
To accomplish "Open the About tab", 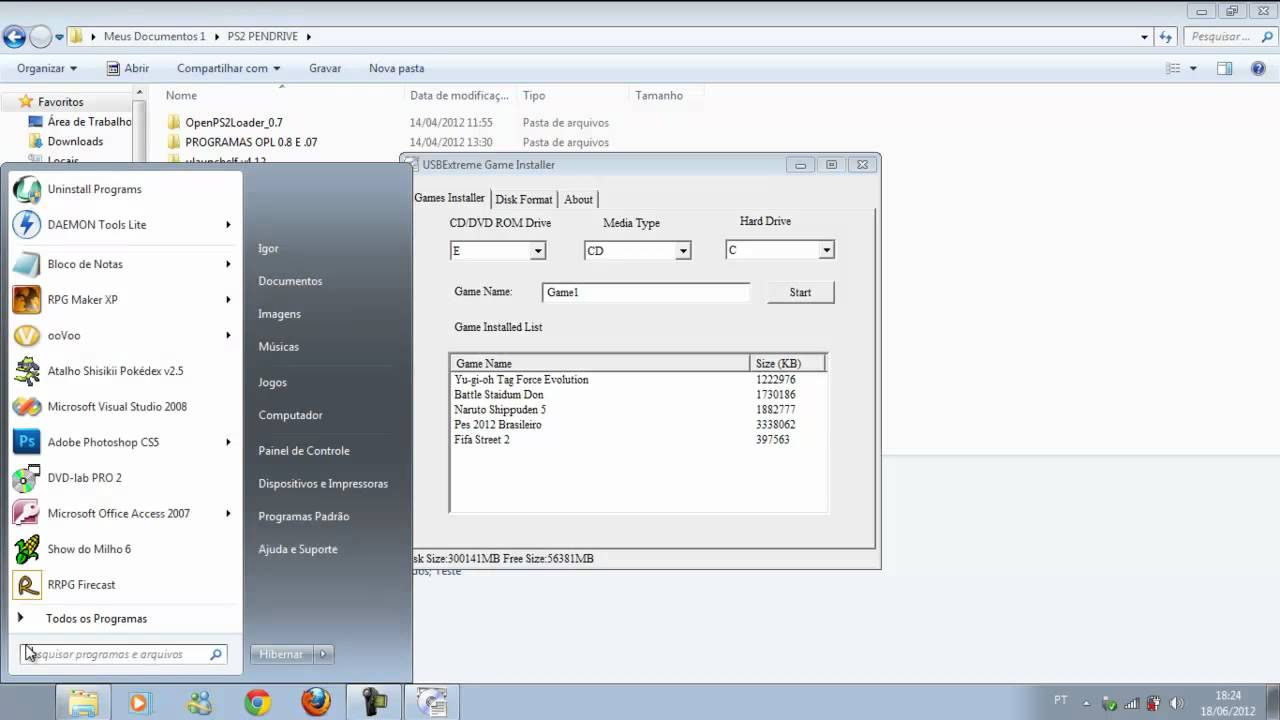I will pyautogui.click(x=578, y=199).
